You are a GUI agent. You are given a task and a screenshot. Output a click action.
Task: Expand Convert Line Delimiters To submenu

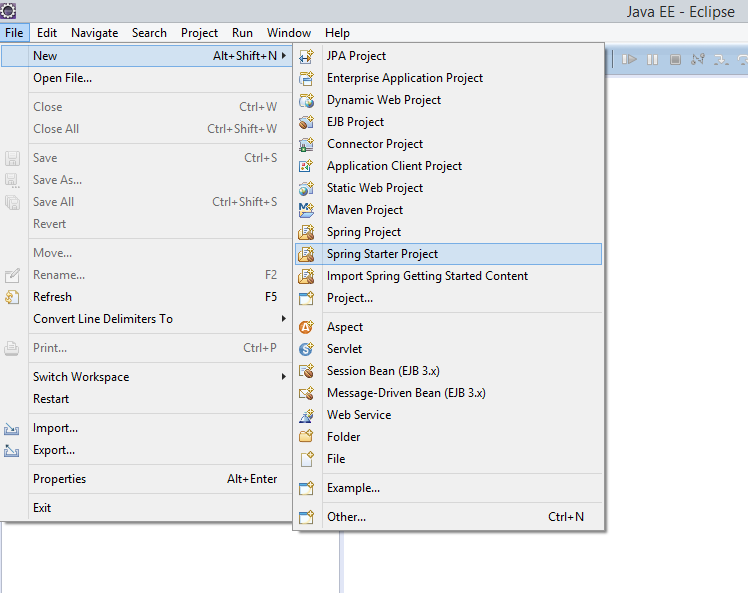click(x=284, y=318)
